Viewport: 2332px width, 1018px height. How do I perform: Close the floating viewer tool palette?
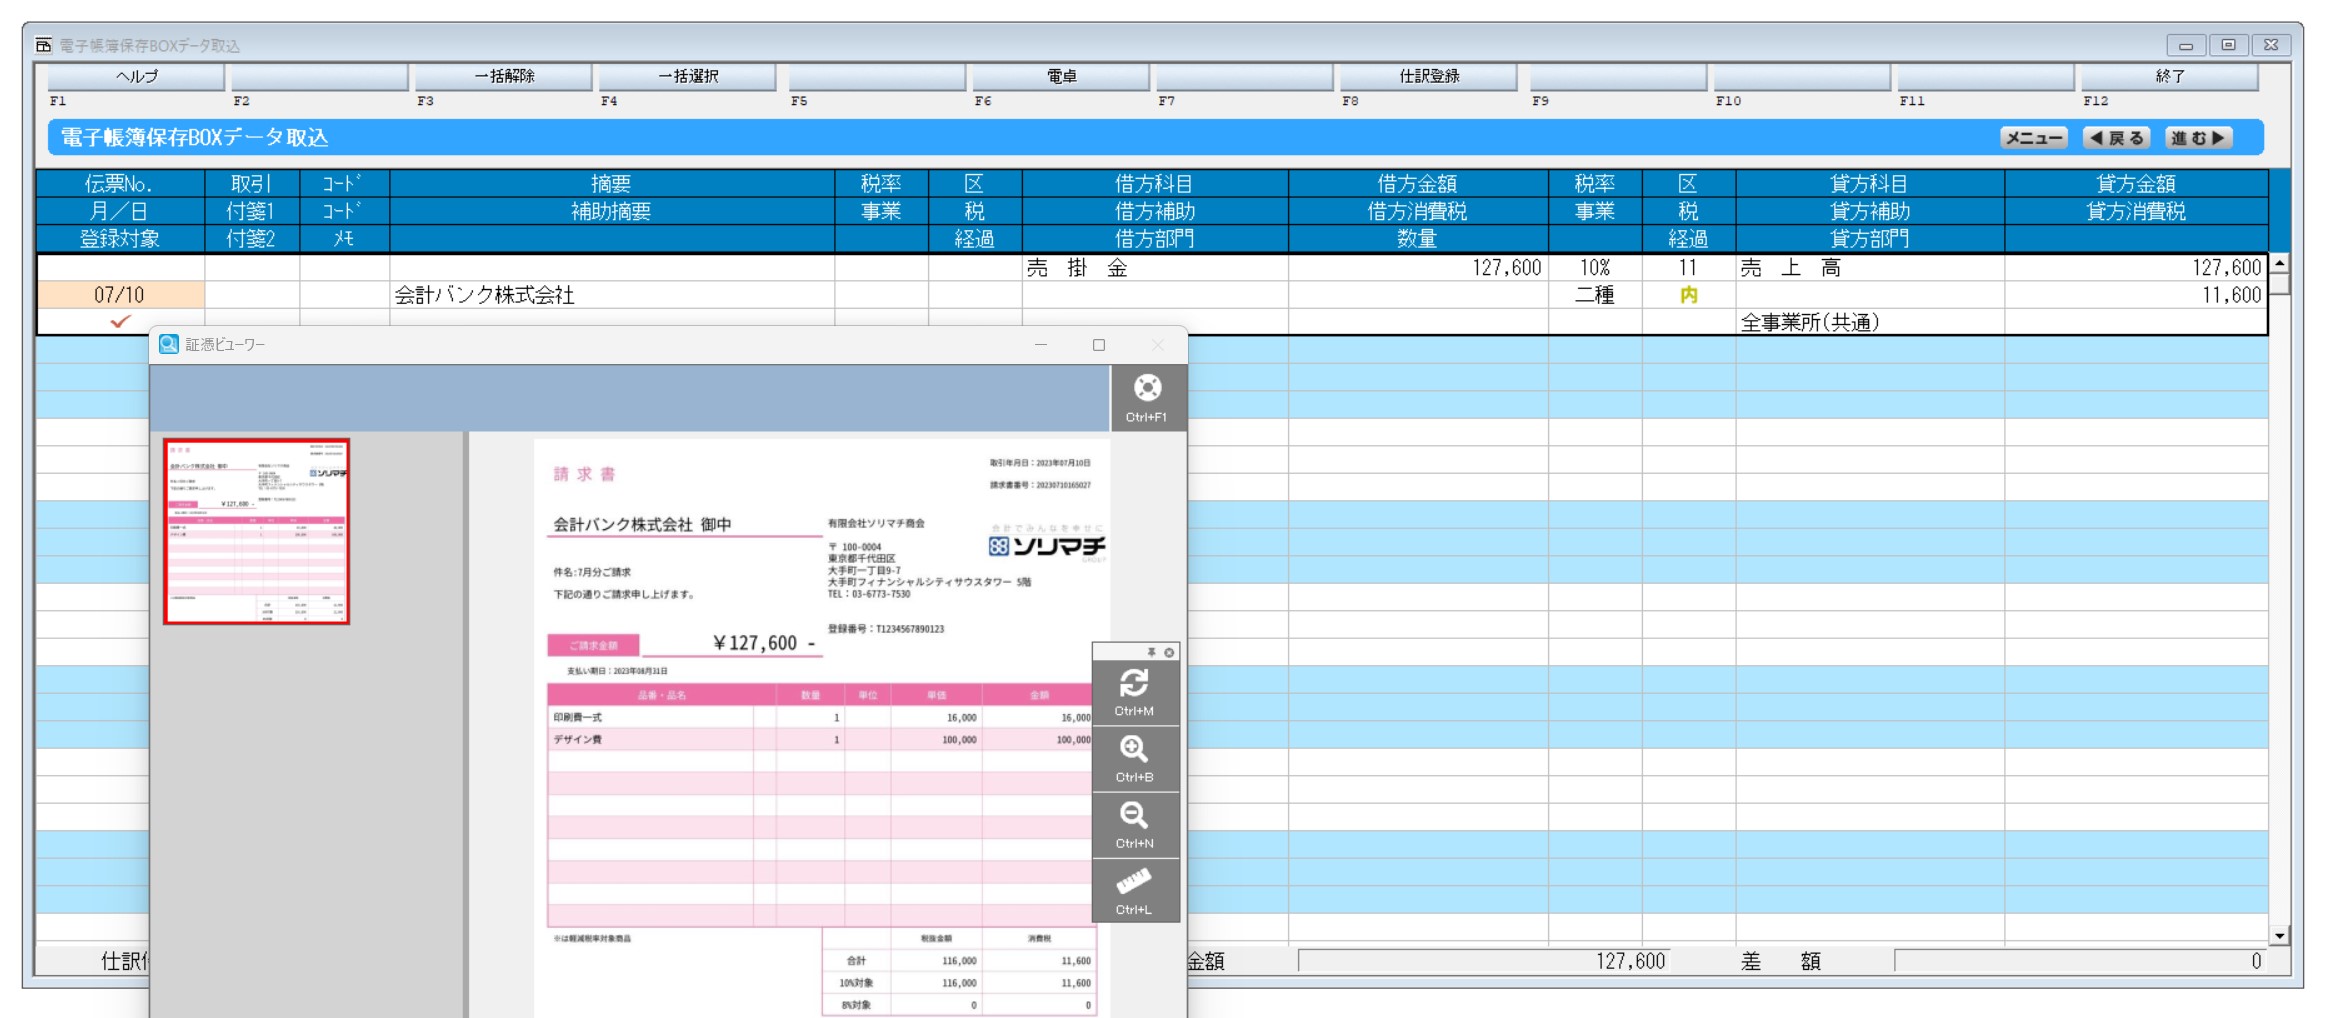[x=1168, y=652]
